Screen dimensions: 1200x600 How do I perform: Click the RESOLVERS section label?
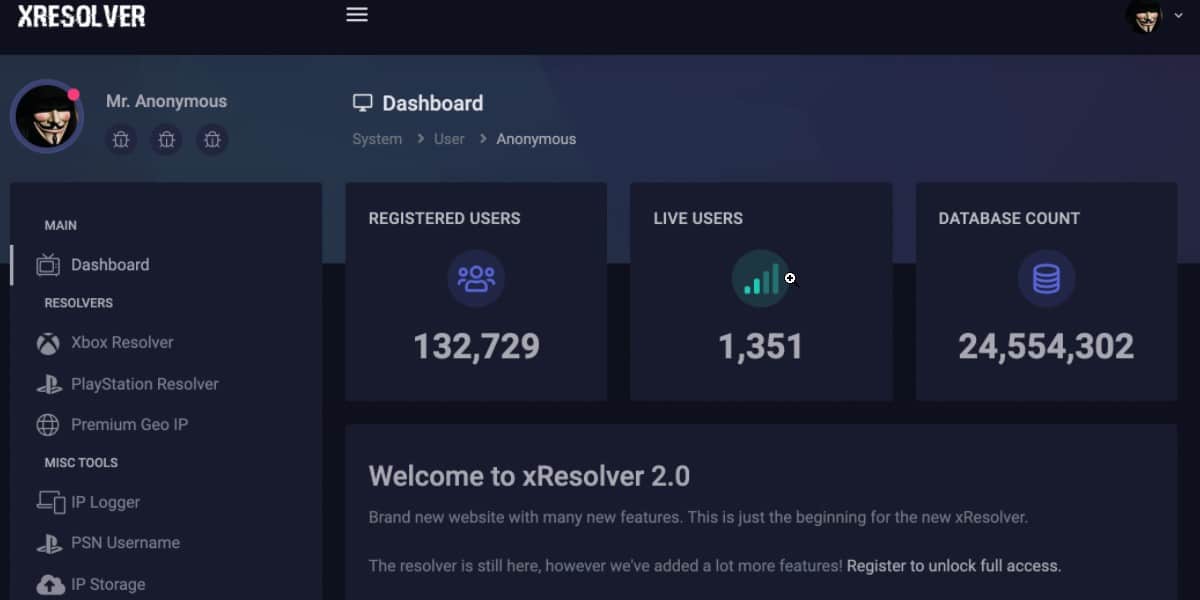click(78, 303)
